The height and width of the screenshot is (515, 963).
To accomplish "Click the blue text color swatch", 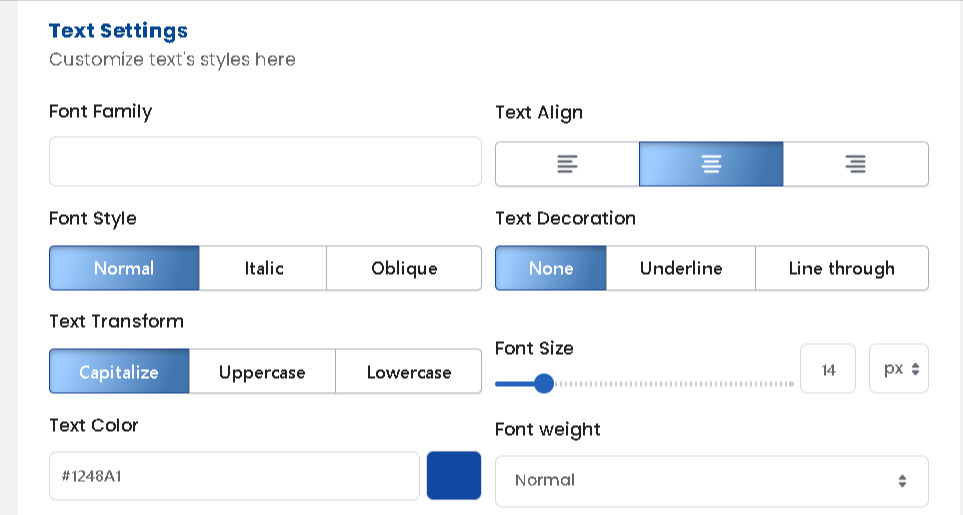I will click(x=454, y=476).
